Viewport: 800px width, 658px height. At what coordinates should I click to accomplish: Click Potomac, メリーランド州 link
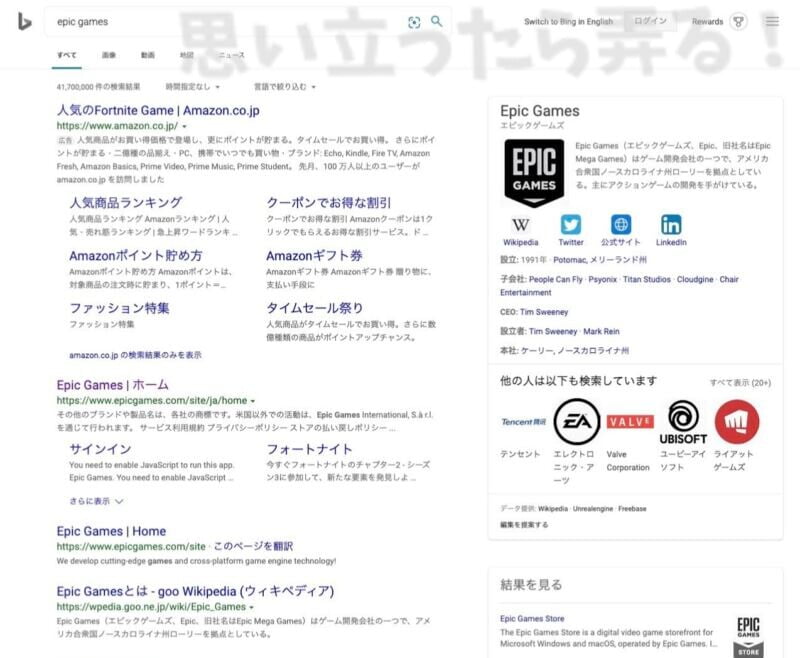tap(599, 260)
